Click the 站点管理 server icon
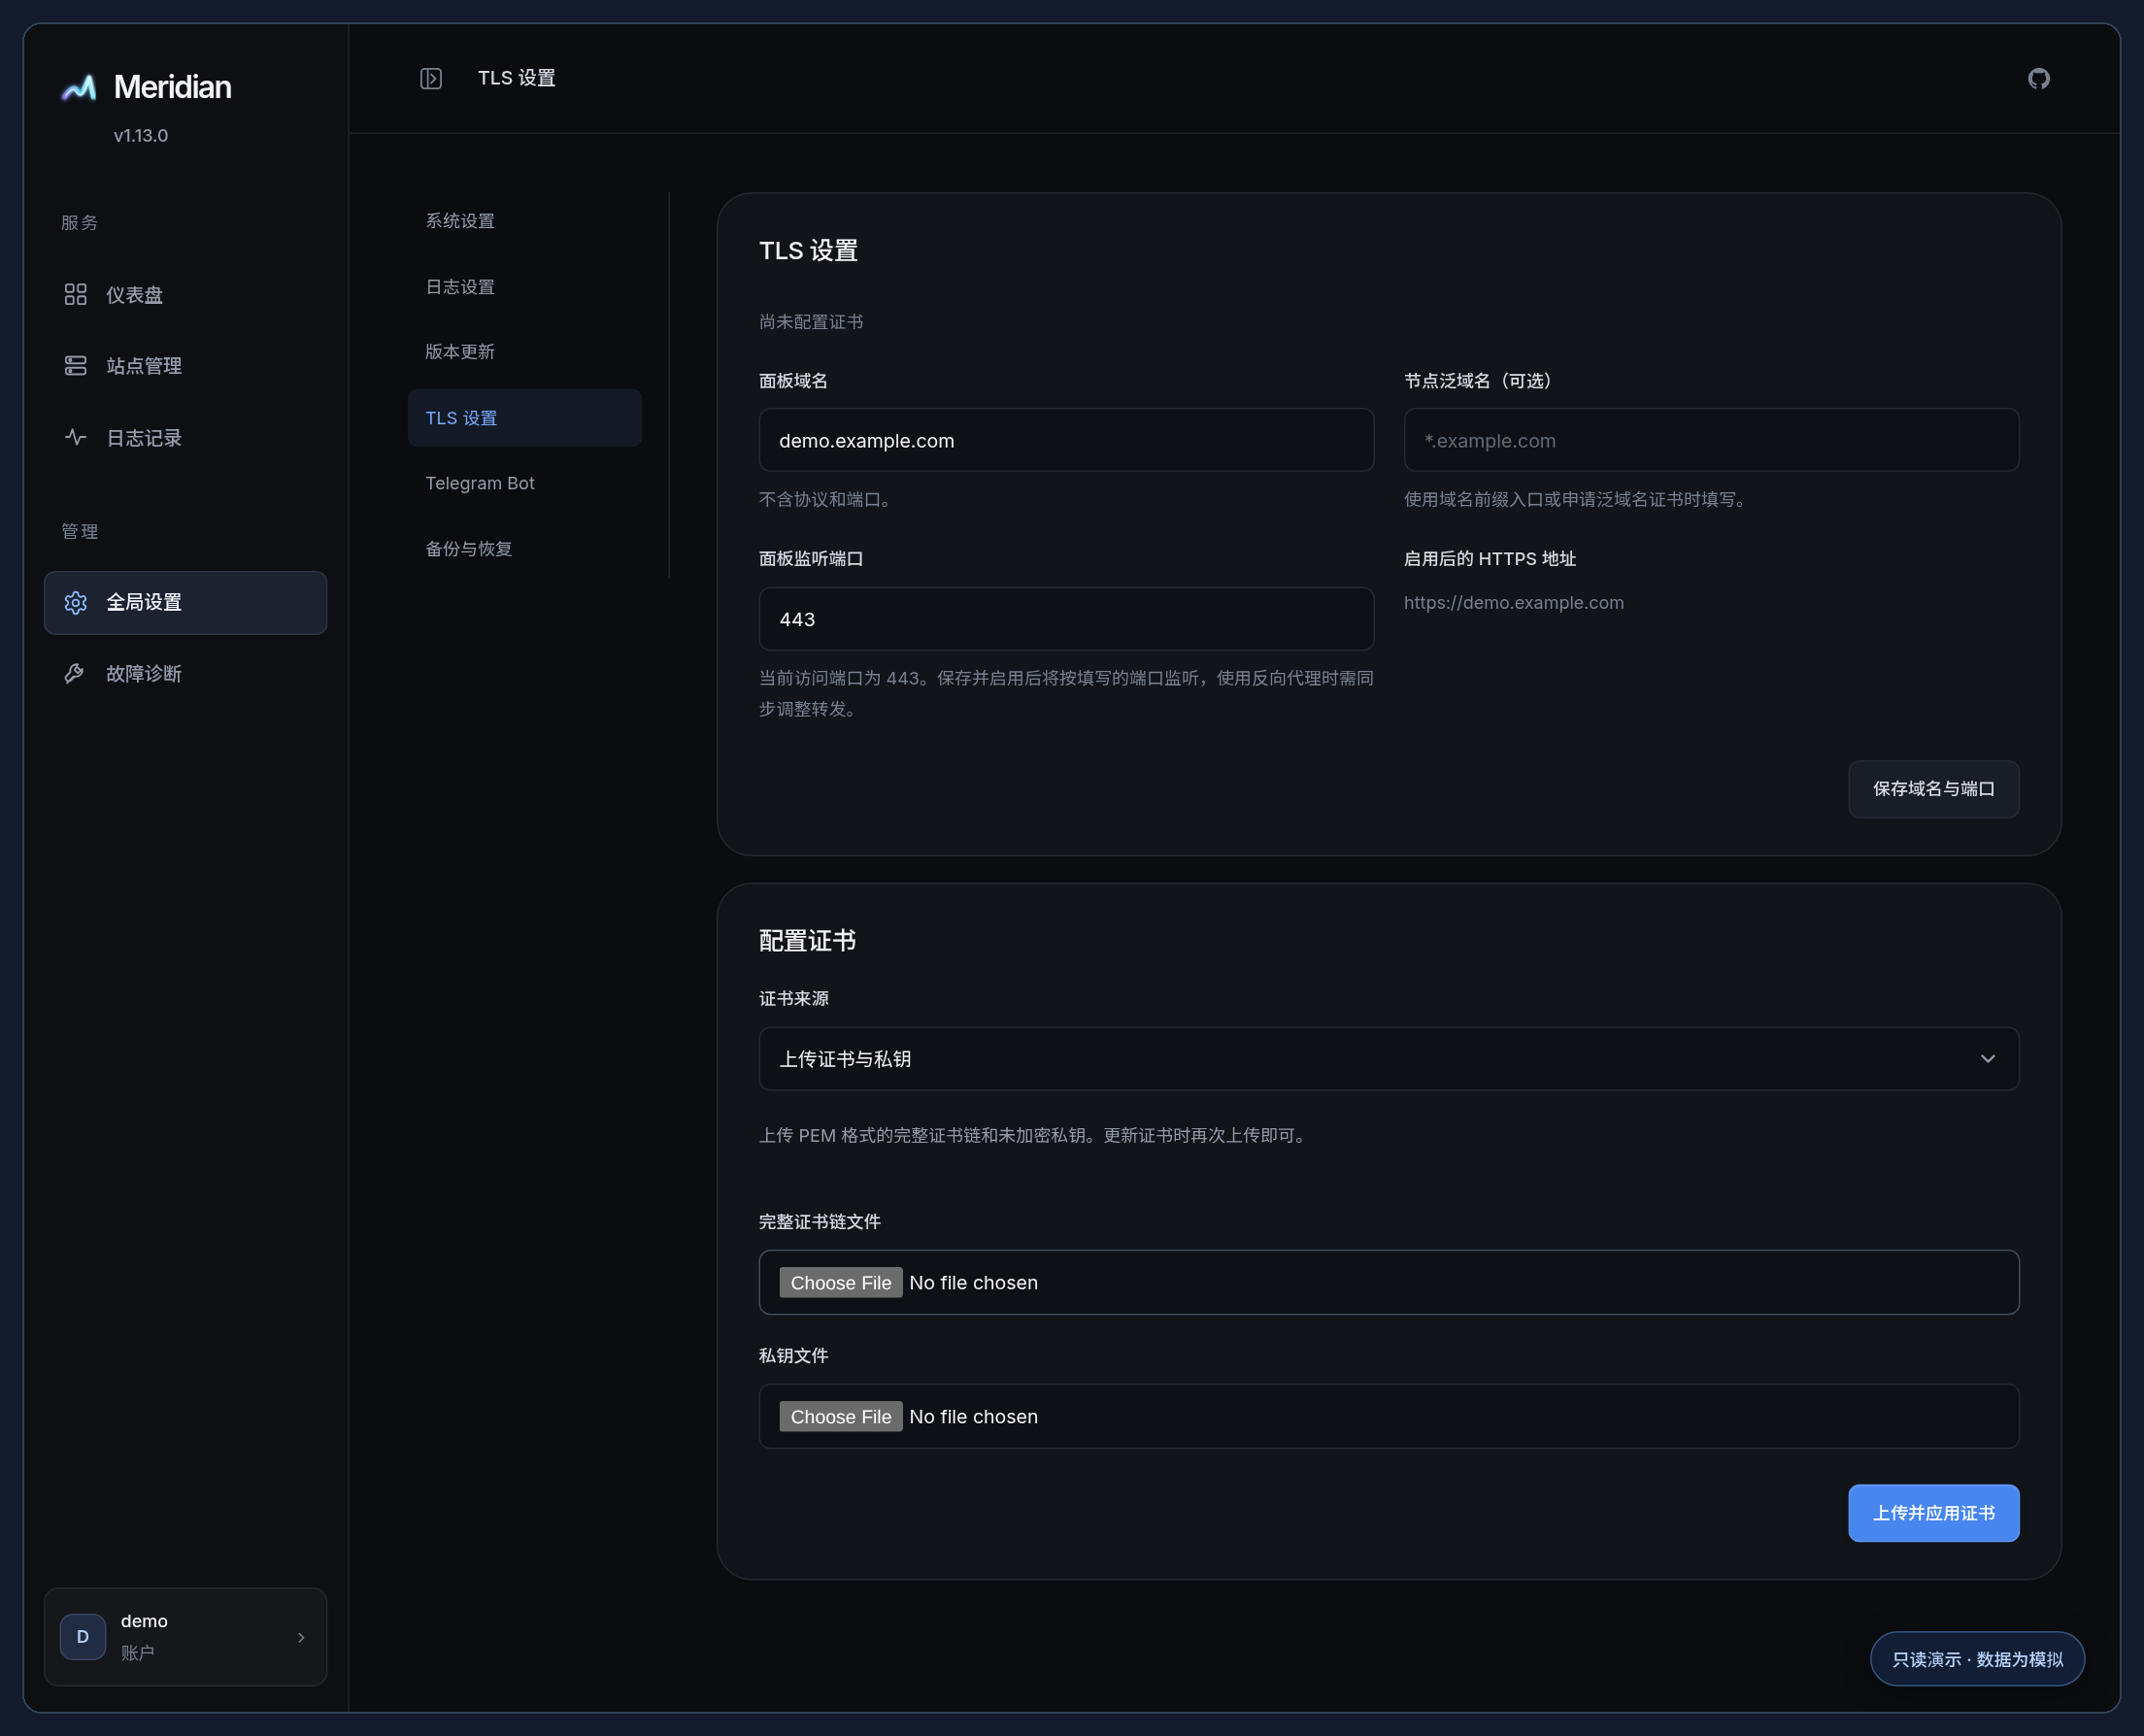Screen dimensions: 2144x1736 click(76, 366)
